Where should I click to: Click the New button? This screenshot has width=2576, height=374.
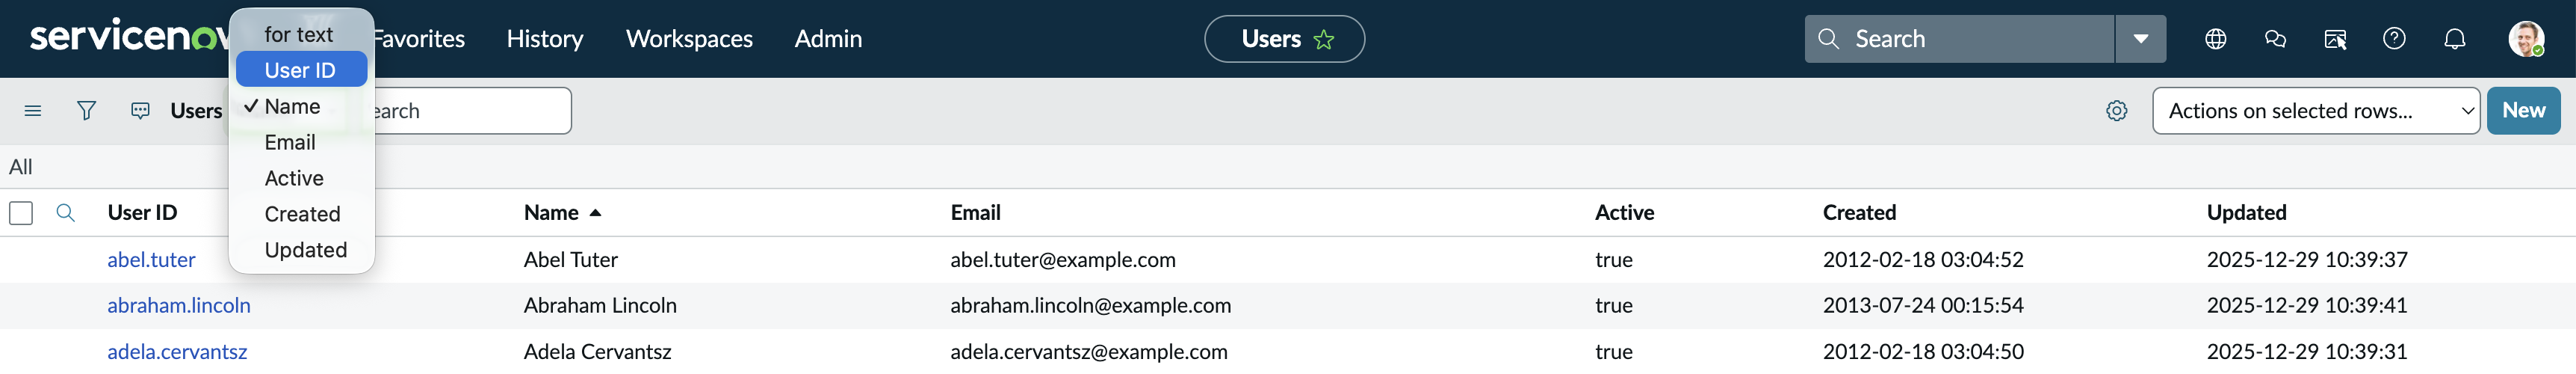[x=2523, y=111]
